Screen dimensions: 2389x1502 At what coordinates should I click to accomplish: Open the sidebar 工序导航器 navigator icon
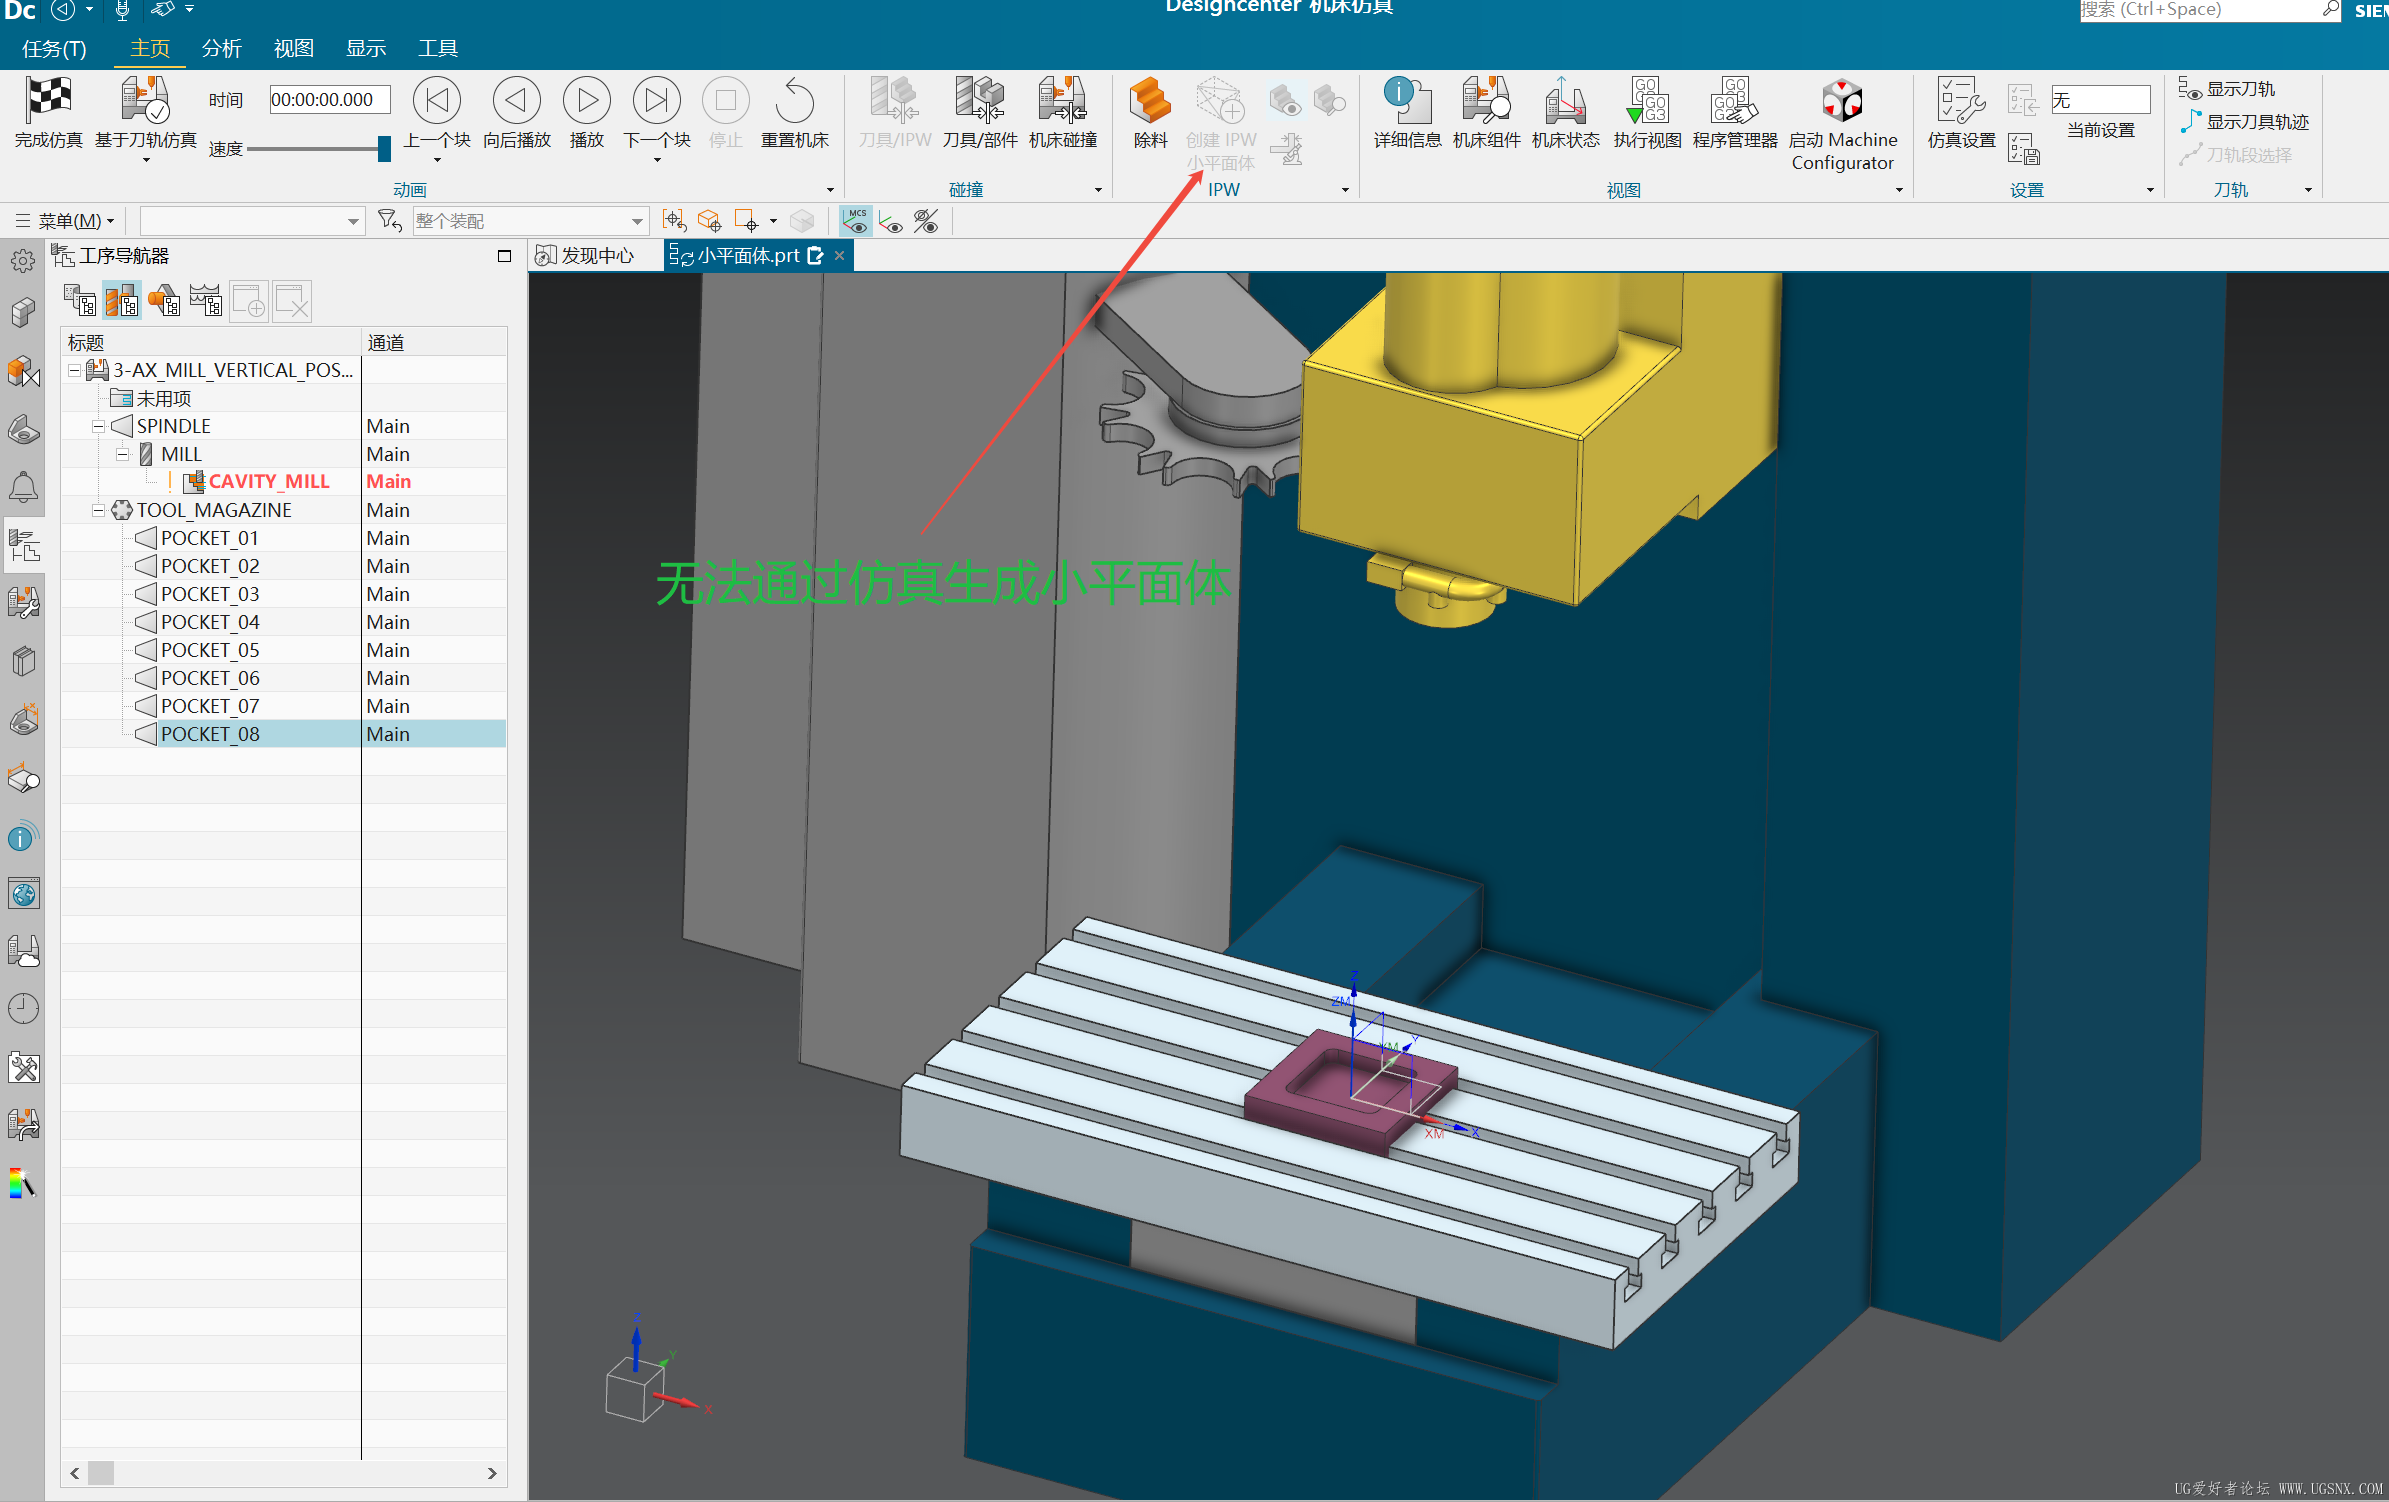(24, 546)
